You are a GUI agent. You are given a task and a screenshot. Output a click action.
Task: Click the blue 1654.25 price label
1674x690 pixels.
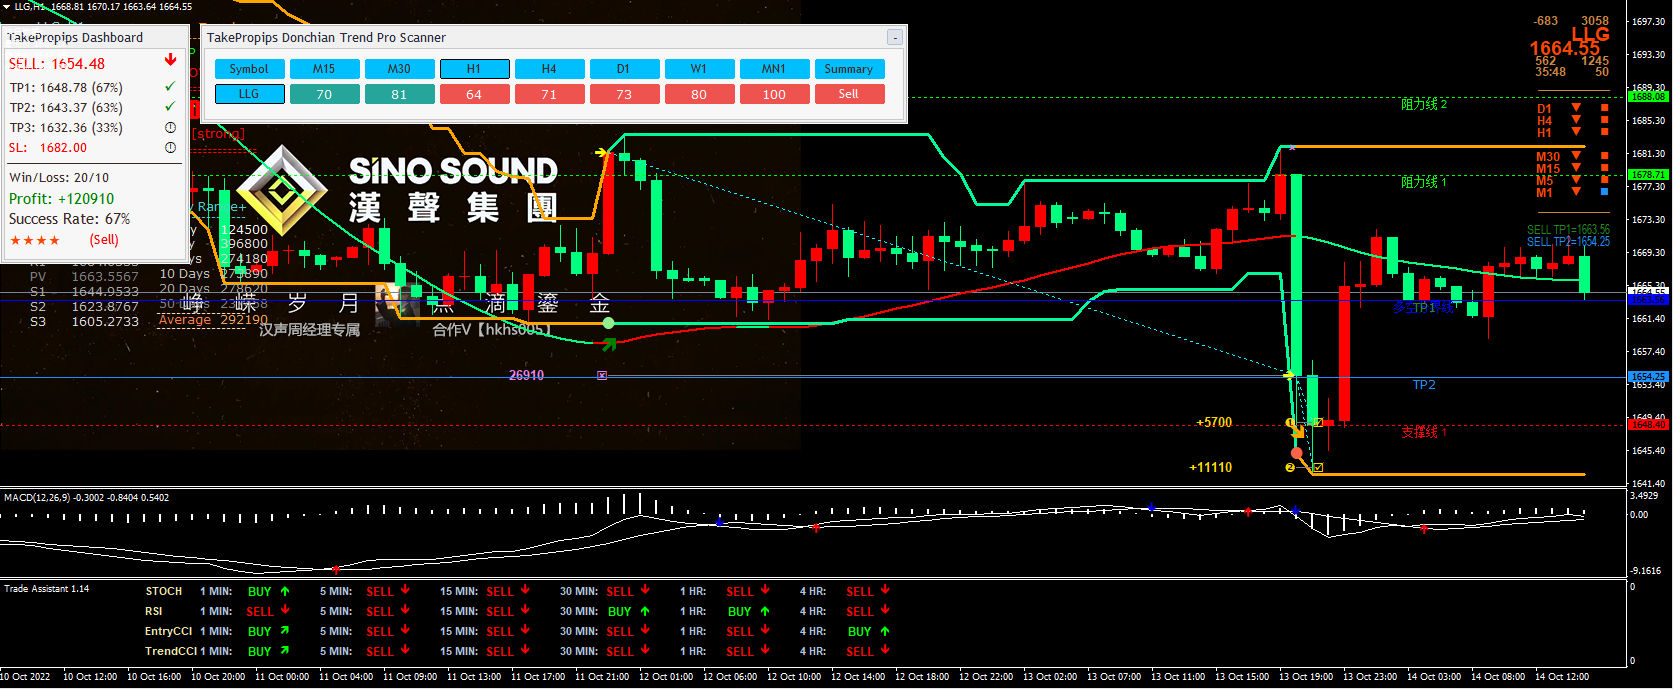click(x=1648, y=377)
